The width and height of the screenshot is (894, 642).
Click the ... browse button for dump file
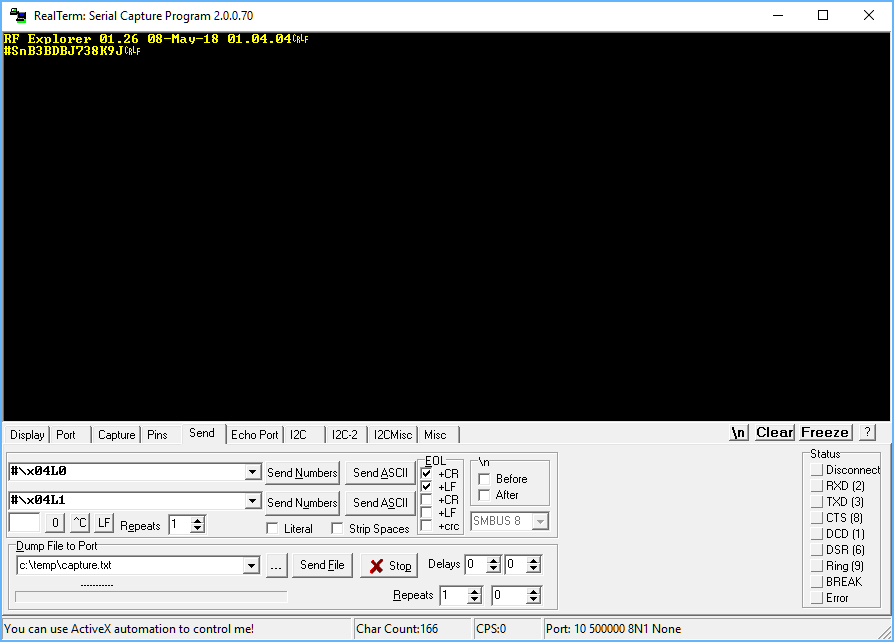coord(277,565)
